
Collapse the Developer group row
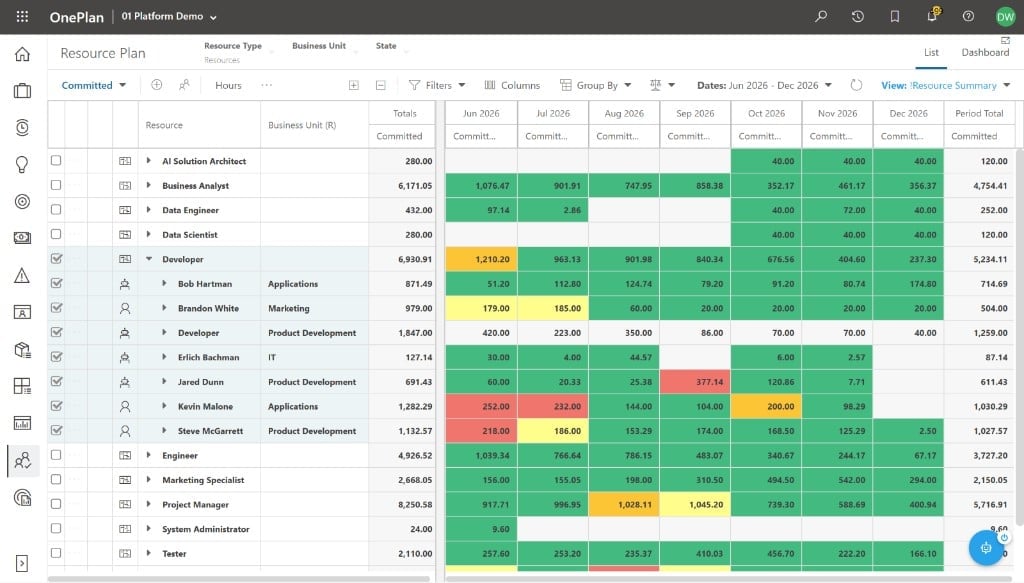coord(149,259)
